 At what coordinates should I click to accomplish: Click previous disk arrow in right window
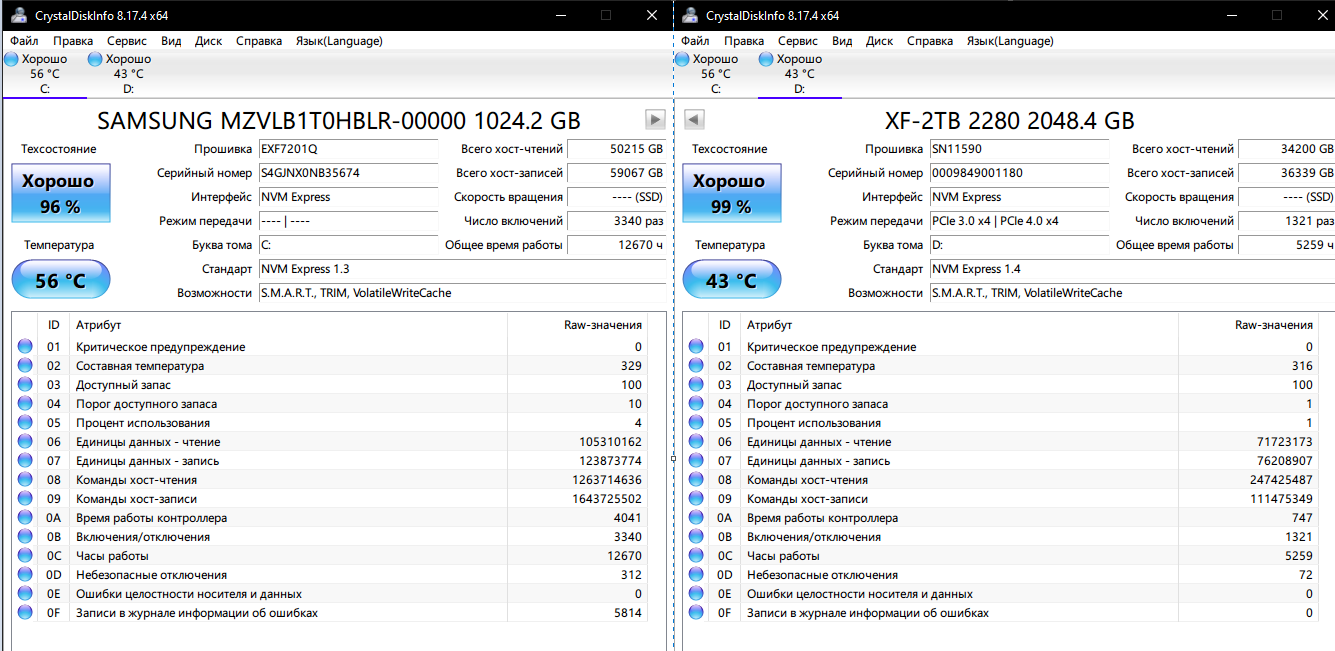(695, 120)
